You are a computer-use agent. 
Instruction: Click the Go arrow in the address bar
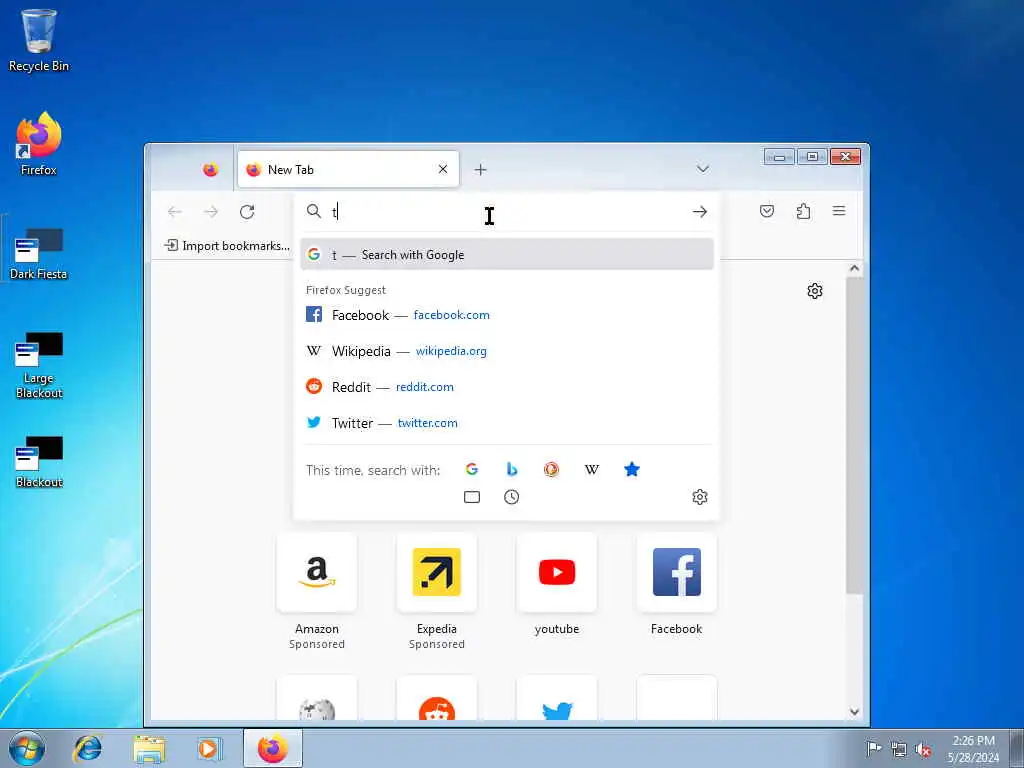[699, 212]
